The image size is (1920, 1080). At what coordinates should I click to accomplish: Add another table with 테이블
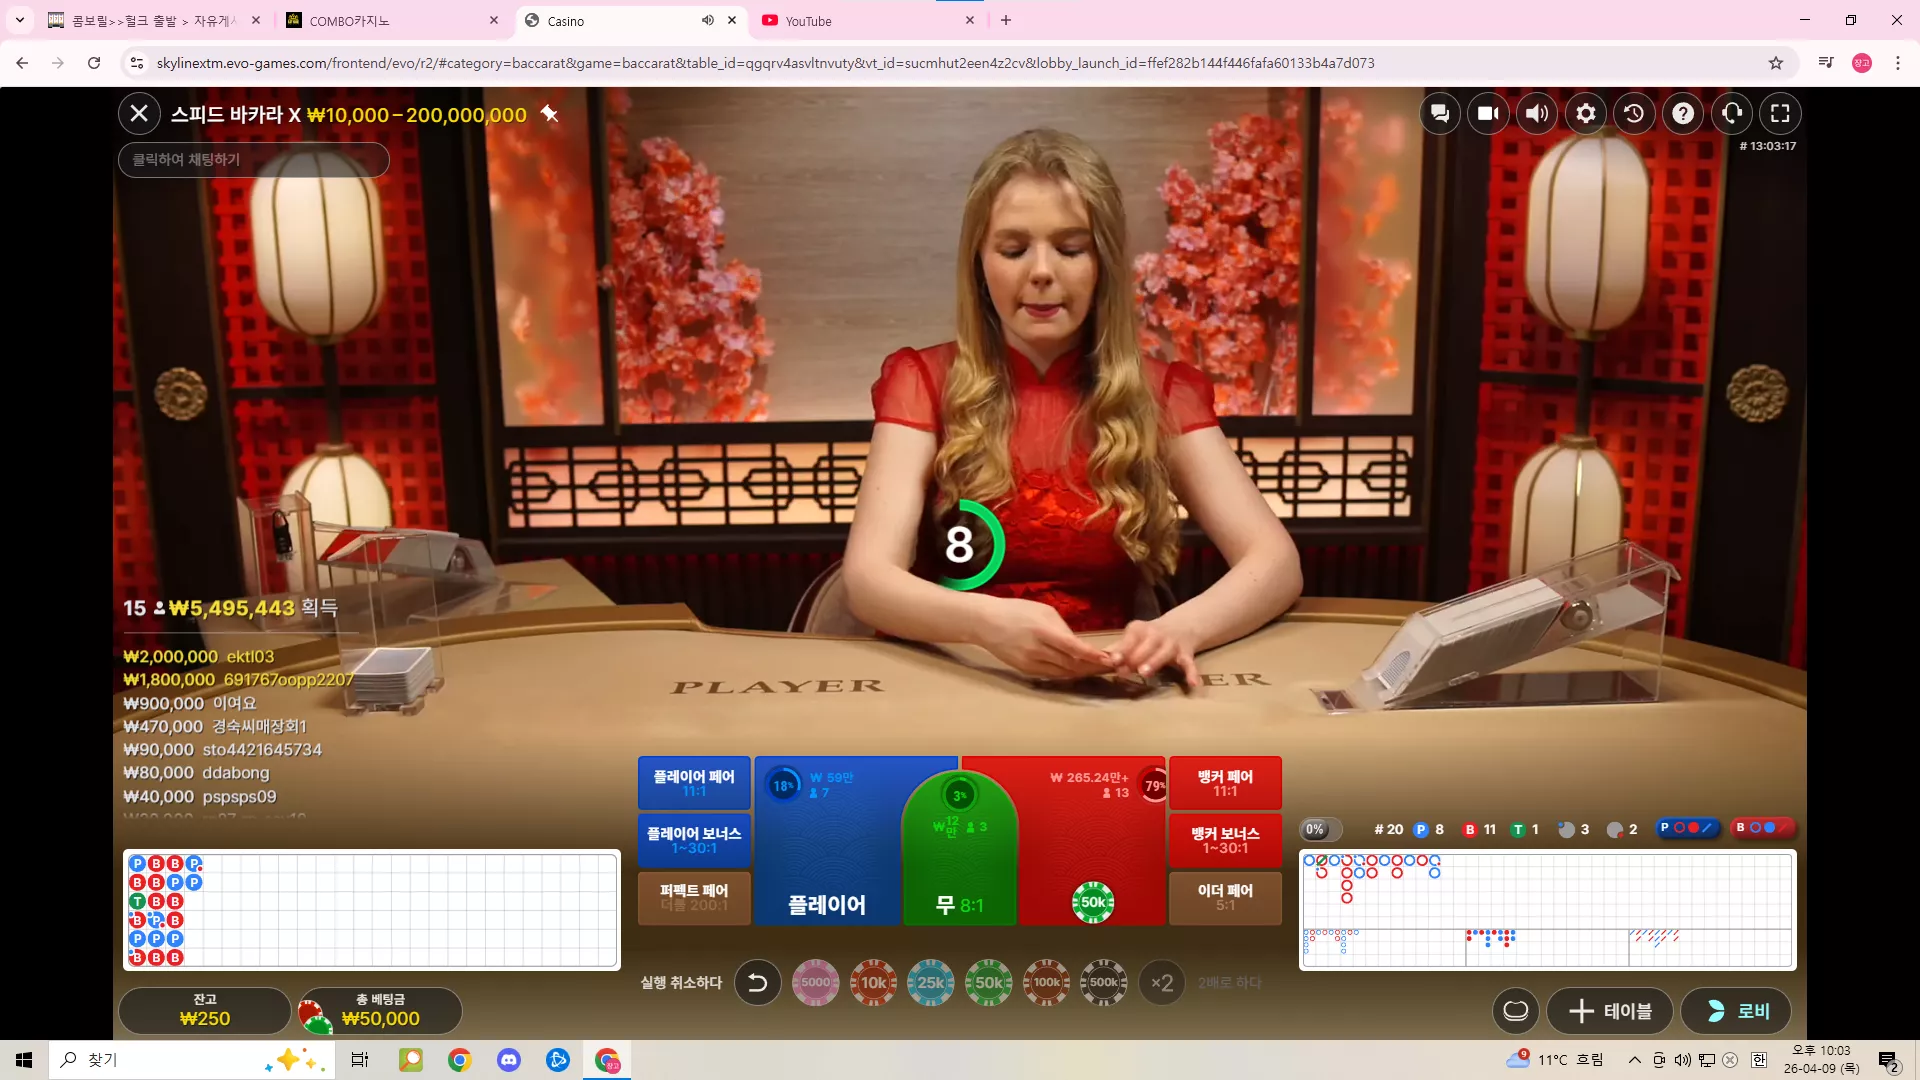click(1610, 1011)
